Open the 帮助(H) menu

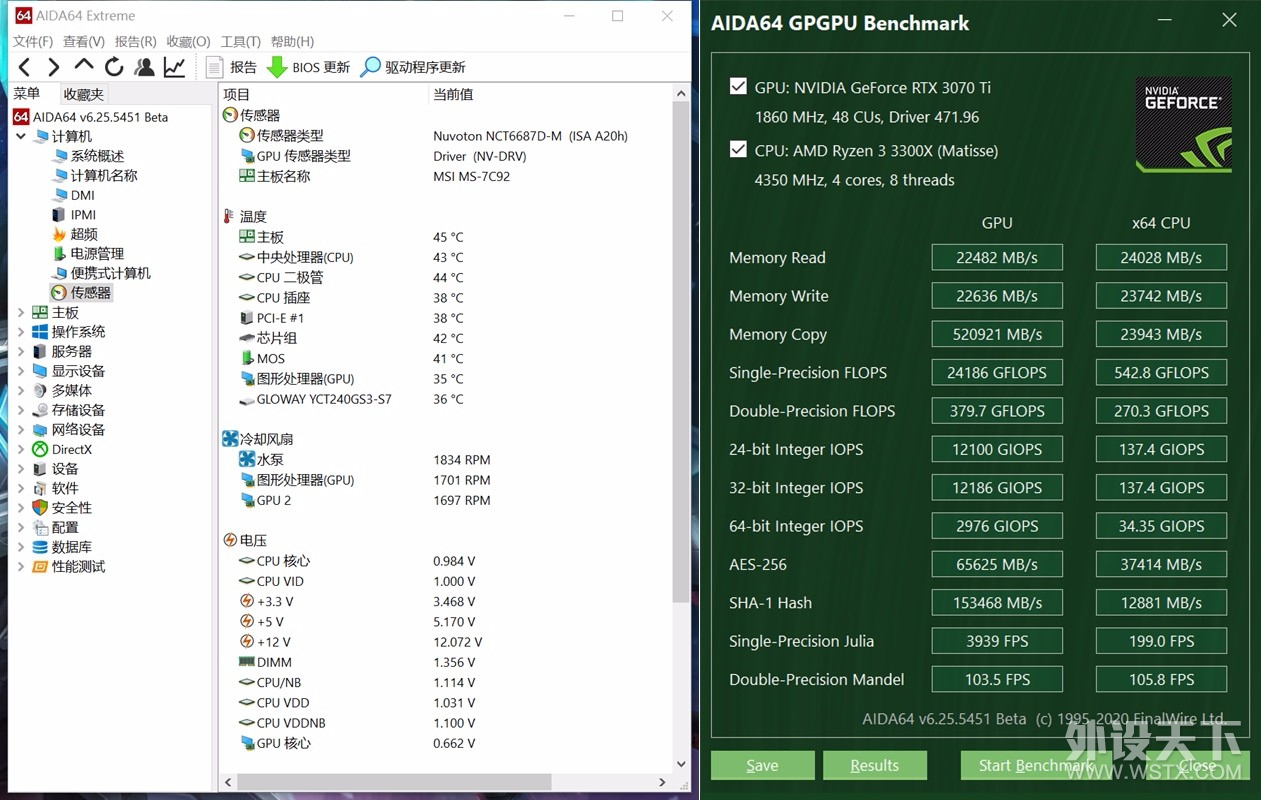(x=292, y=41)
